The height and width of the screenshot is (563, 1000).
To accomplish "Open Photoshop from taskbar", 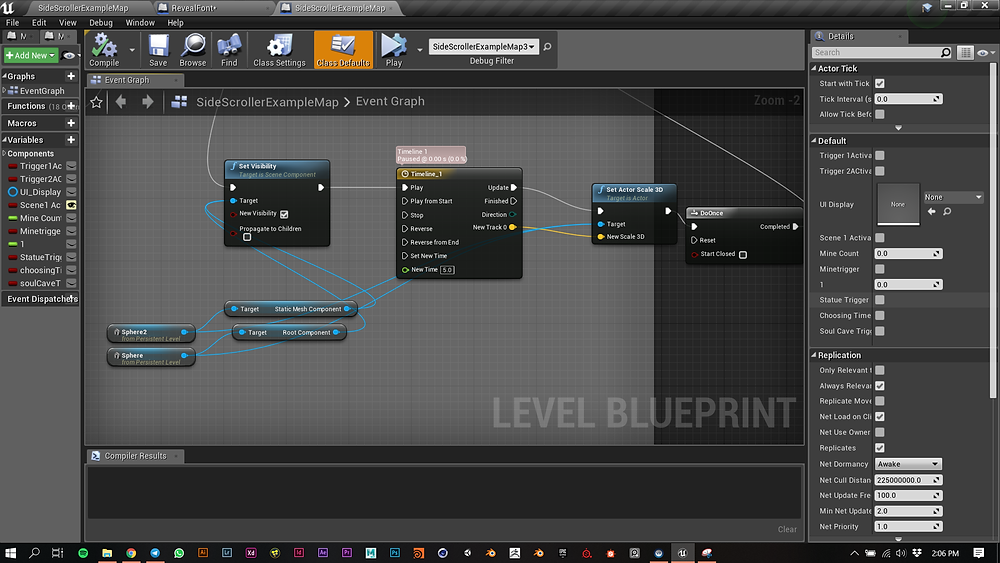I will pyautogui.click(x=395, y=553).
